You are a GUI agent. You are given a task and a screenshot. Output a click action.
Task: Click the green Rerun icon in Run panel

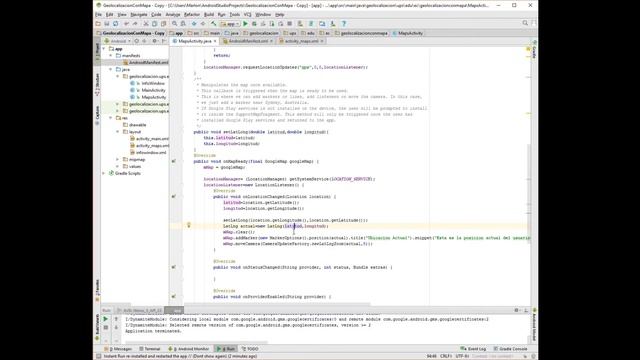(x=105, y=319)
